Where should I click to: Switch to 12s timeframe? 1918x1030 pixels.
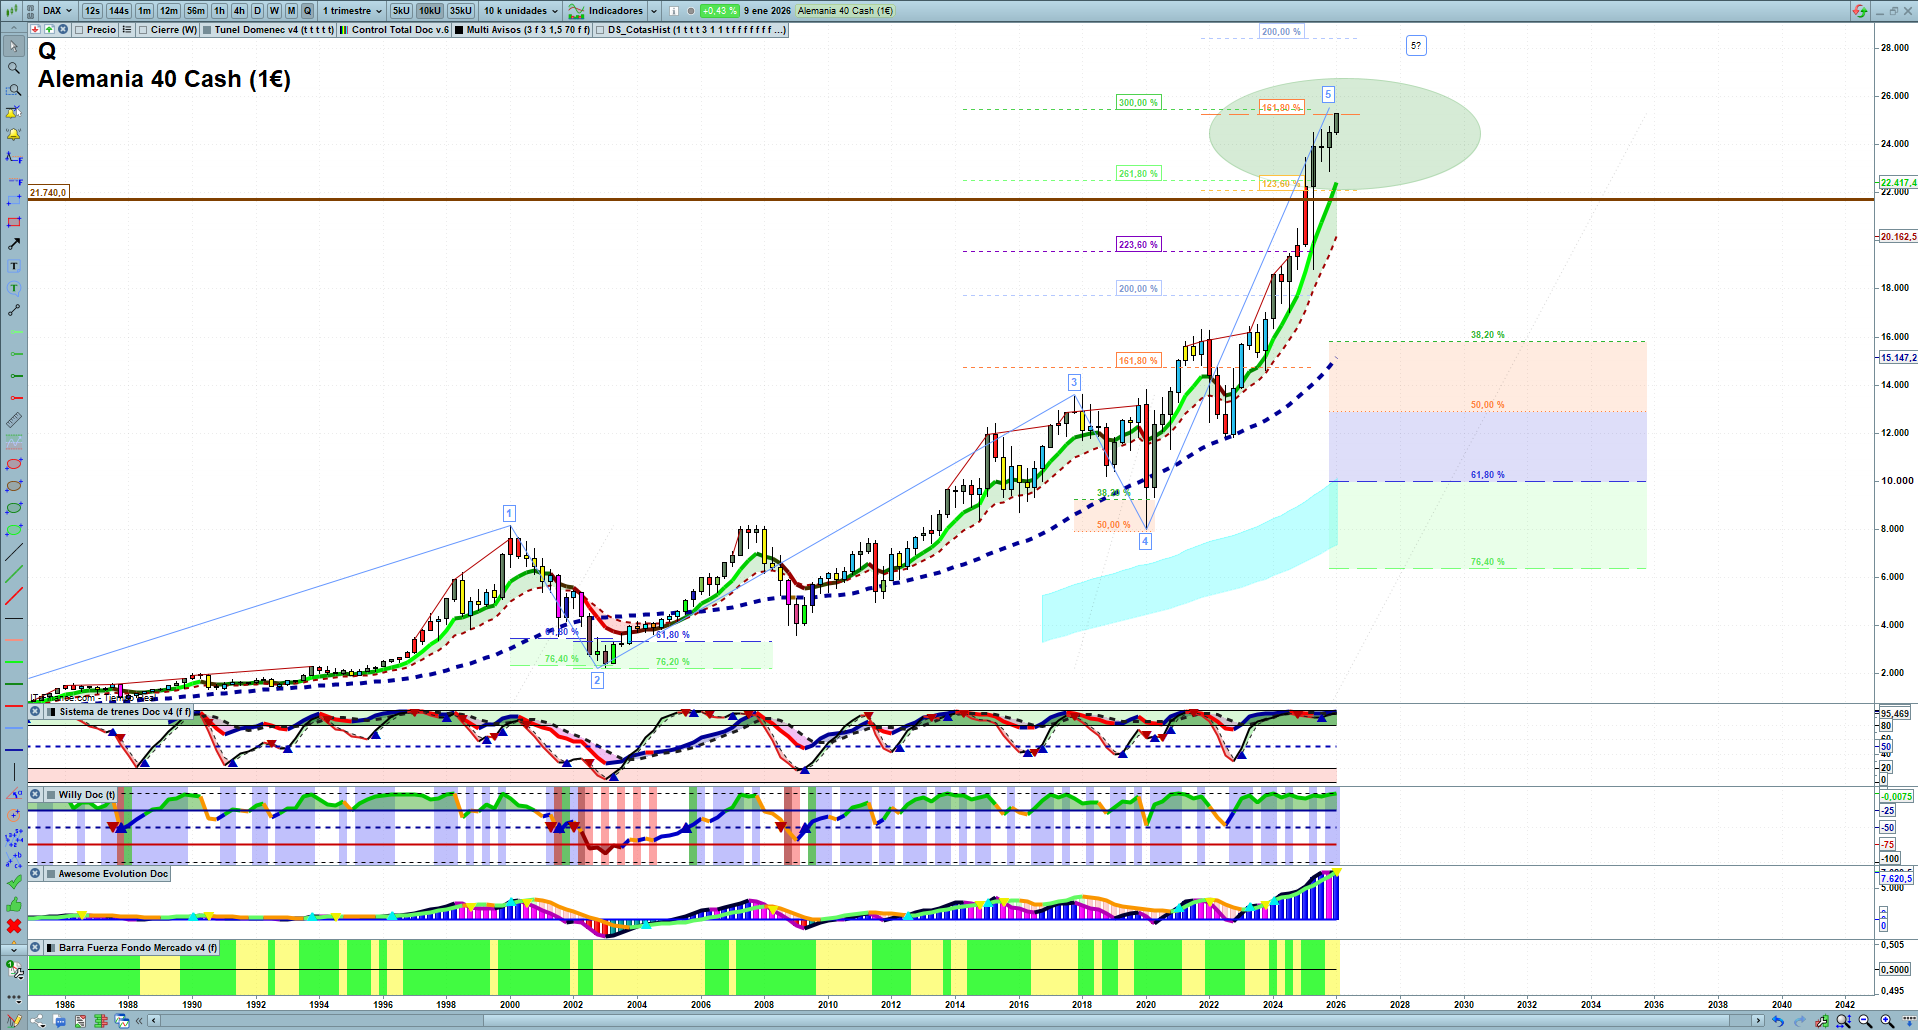(x=92, y=11)
